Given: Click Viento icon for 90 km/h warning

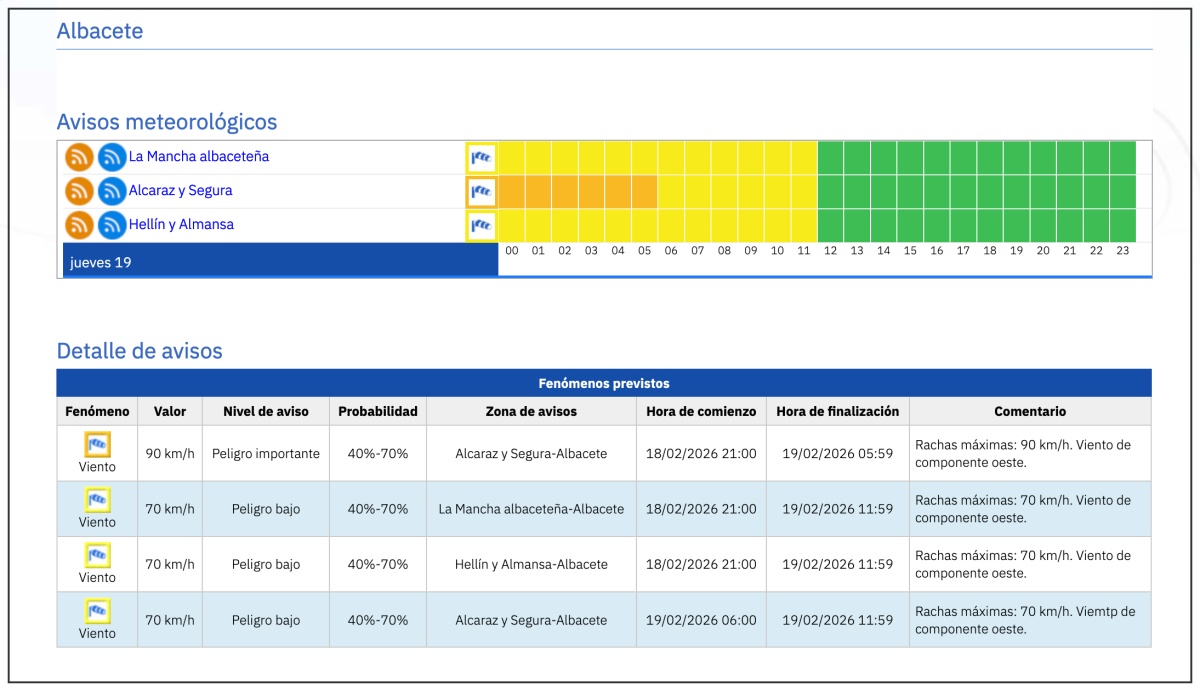Looking at the screenshot, I should (x=97, y=444).
